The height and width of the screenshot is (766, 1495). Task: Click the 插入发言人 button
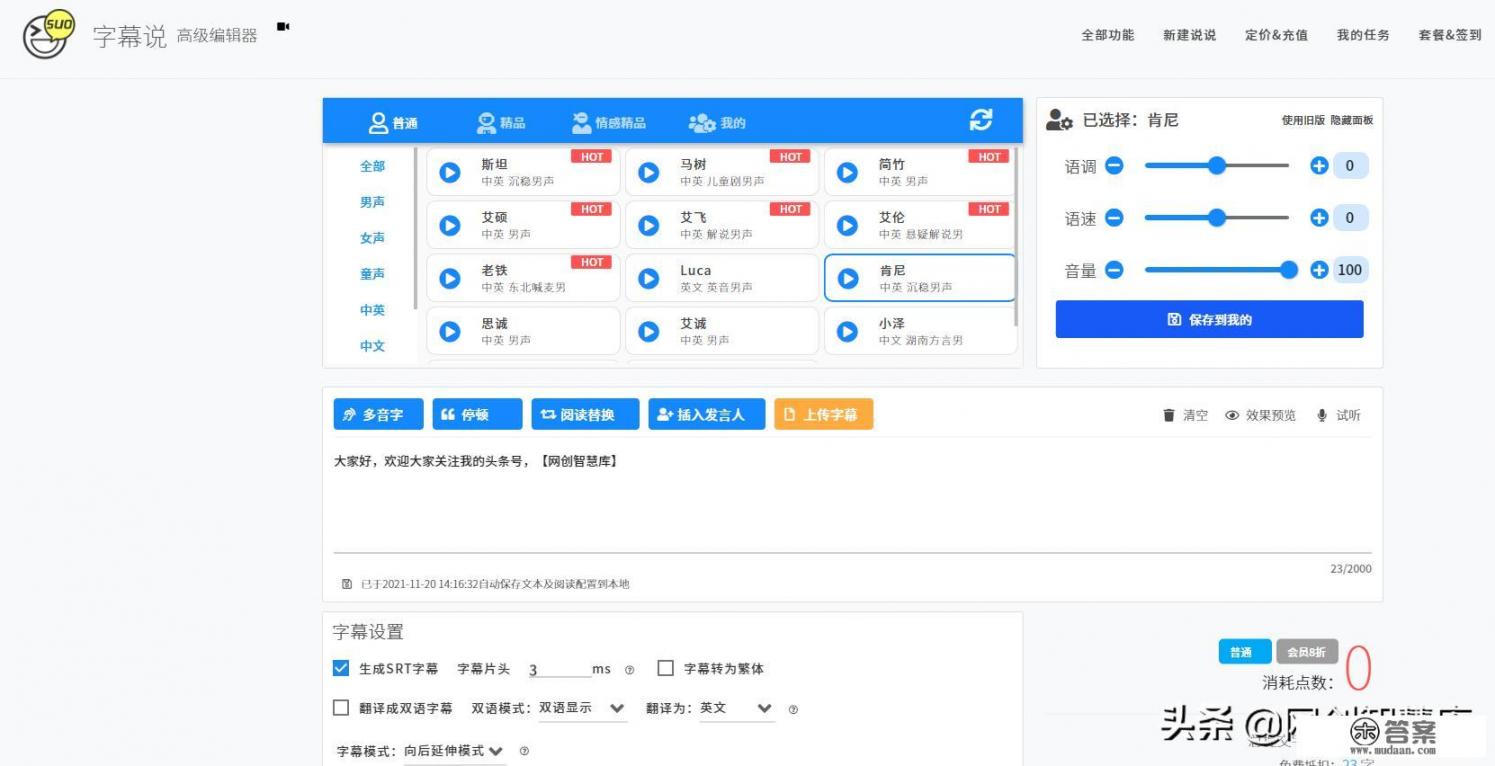(707, 414)
